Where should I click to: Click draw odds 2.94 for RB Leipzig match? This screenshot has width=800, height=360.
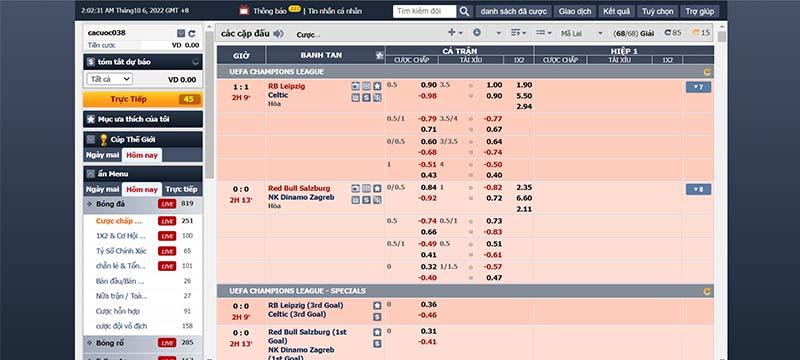pyautogui.click(x=524, y=107)
